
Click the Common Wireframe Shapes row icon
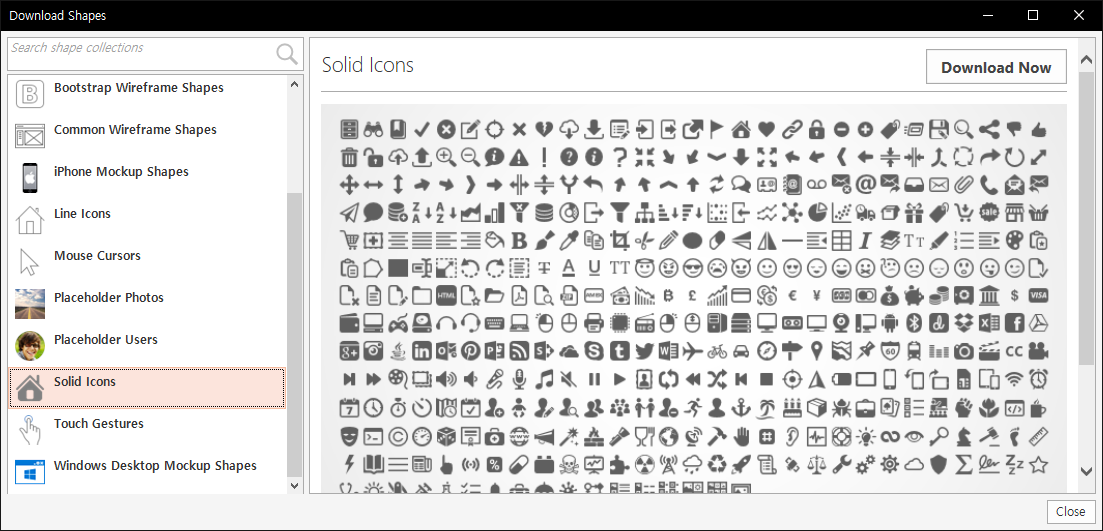pyautogui.click(x=30, y=136)
